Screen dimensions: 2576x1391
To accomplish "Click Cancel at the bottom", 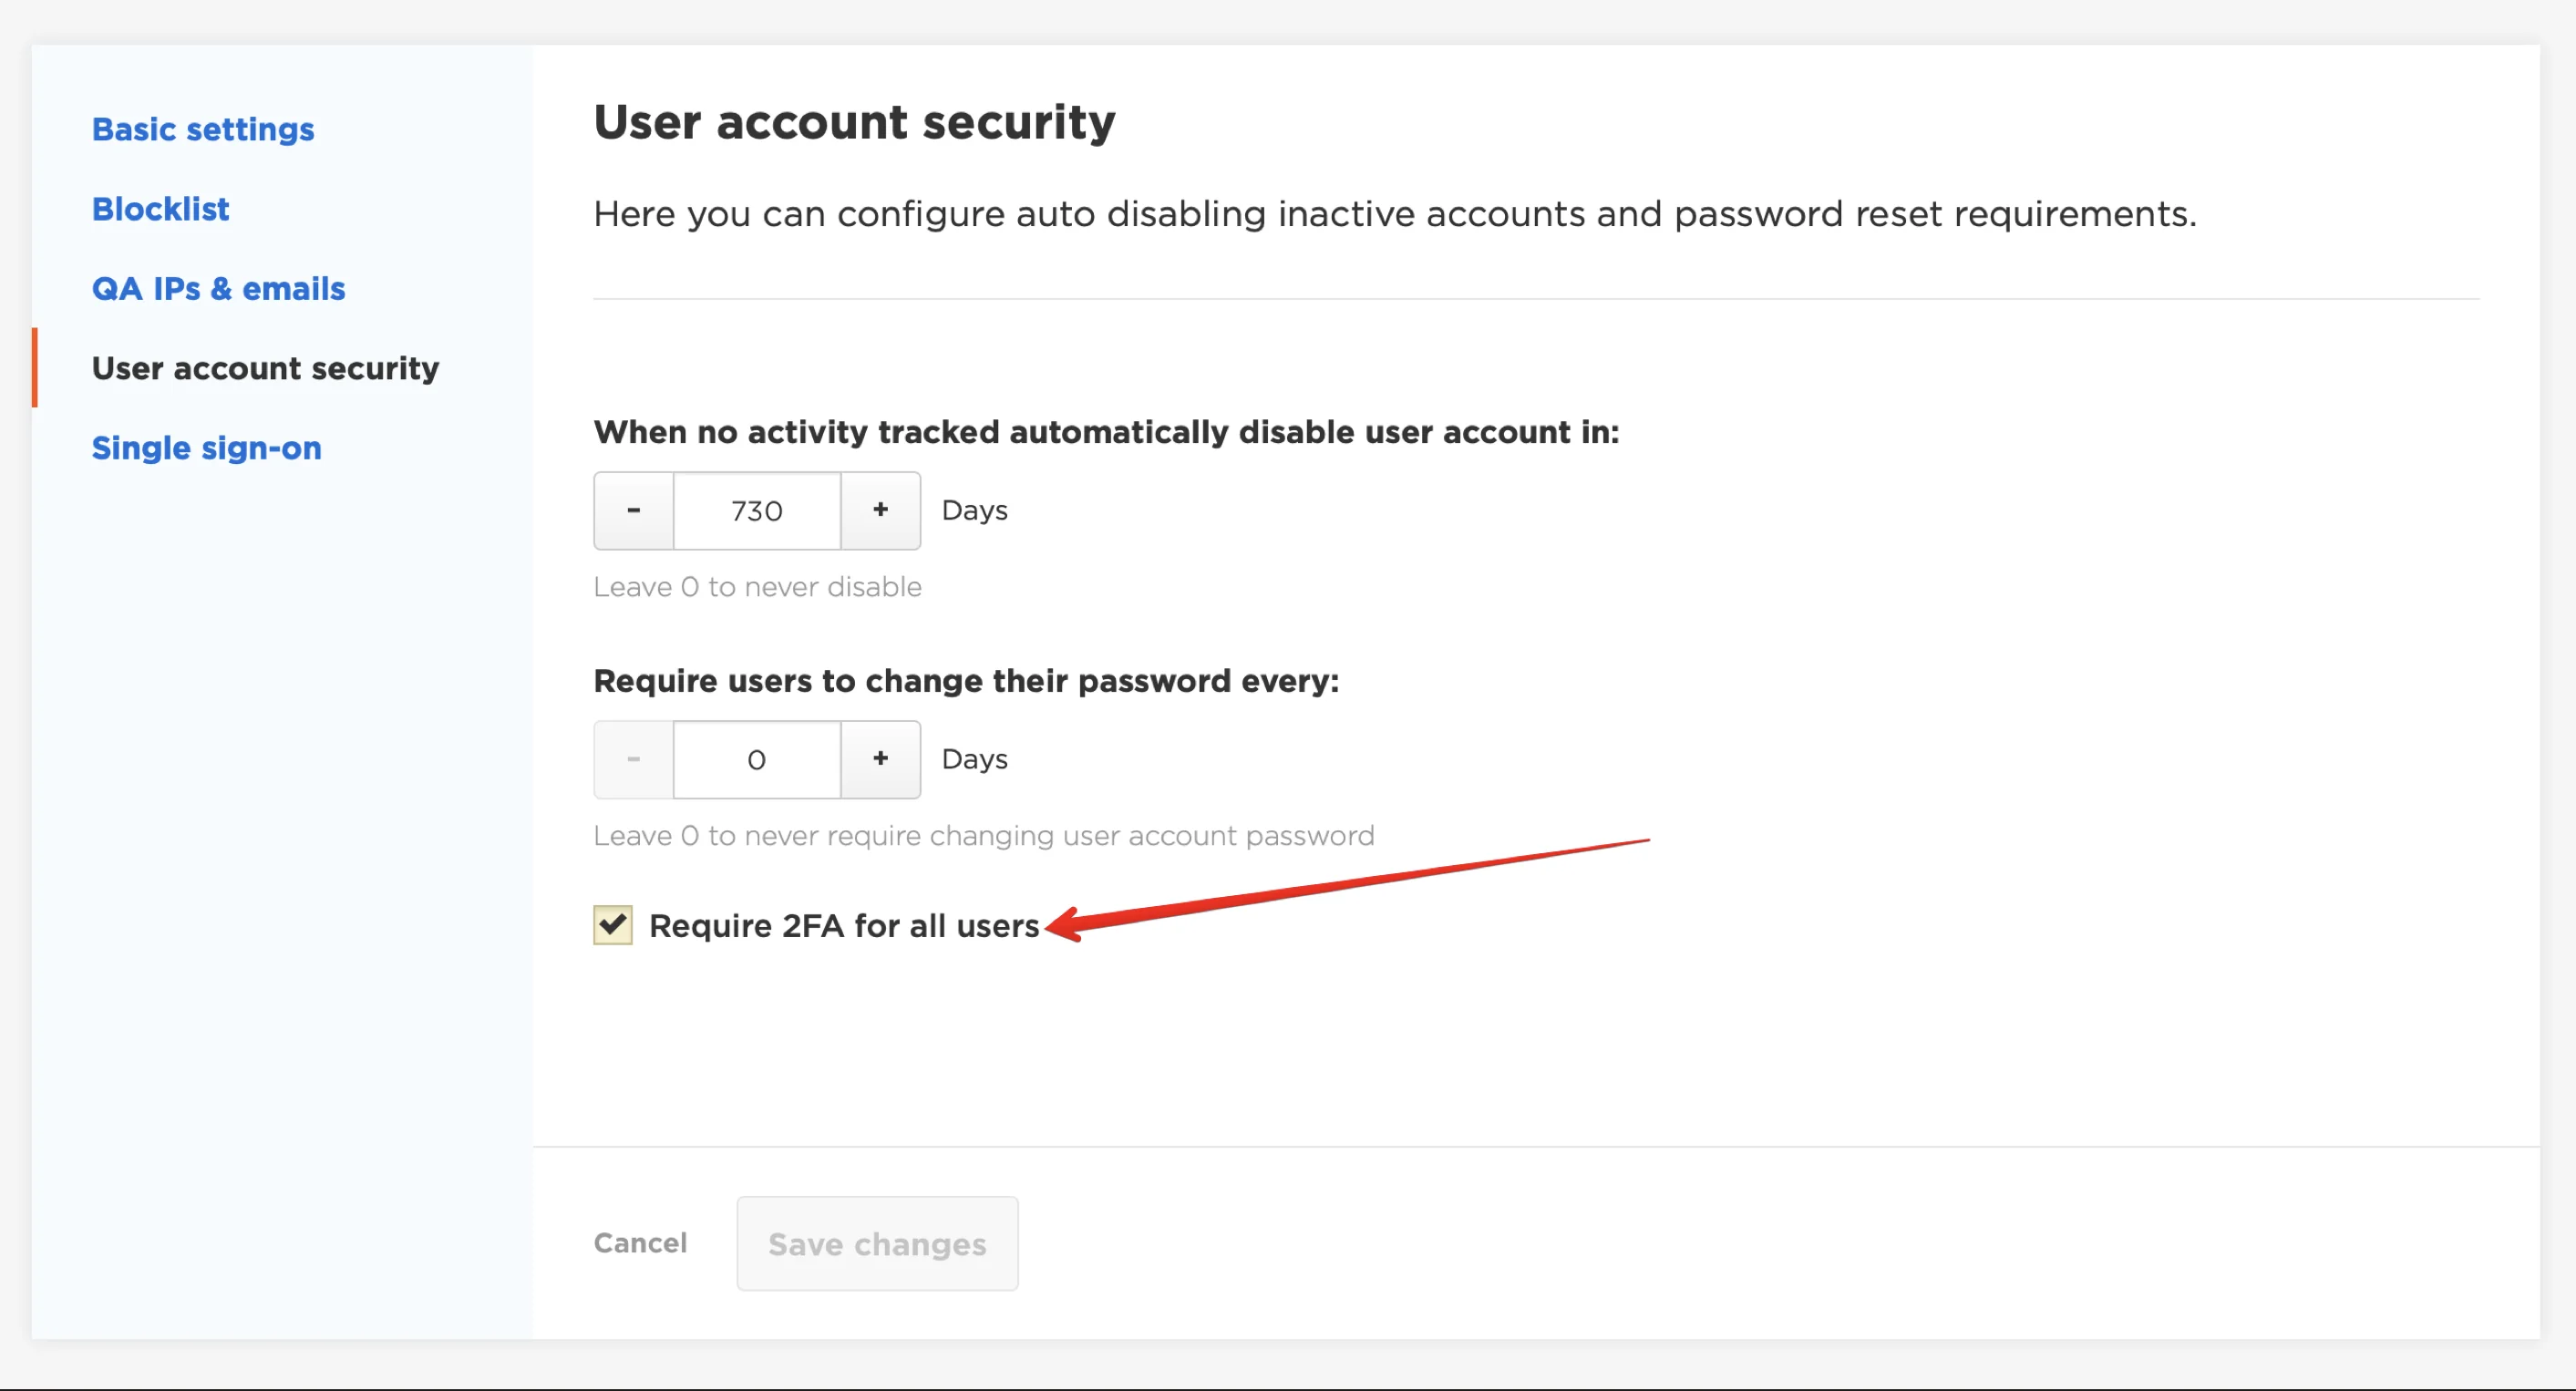I will (640, 1243).
